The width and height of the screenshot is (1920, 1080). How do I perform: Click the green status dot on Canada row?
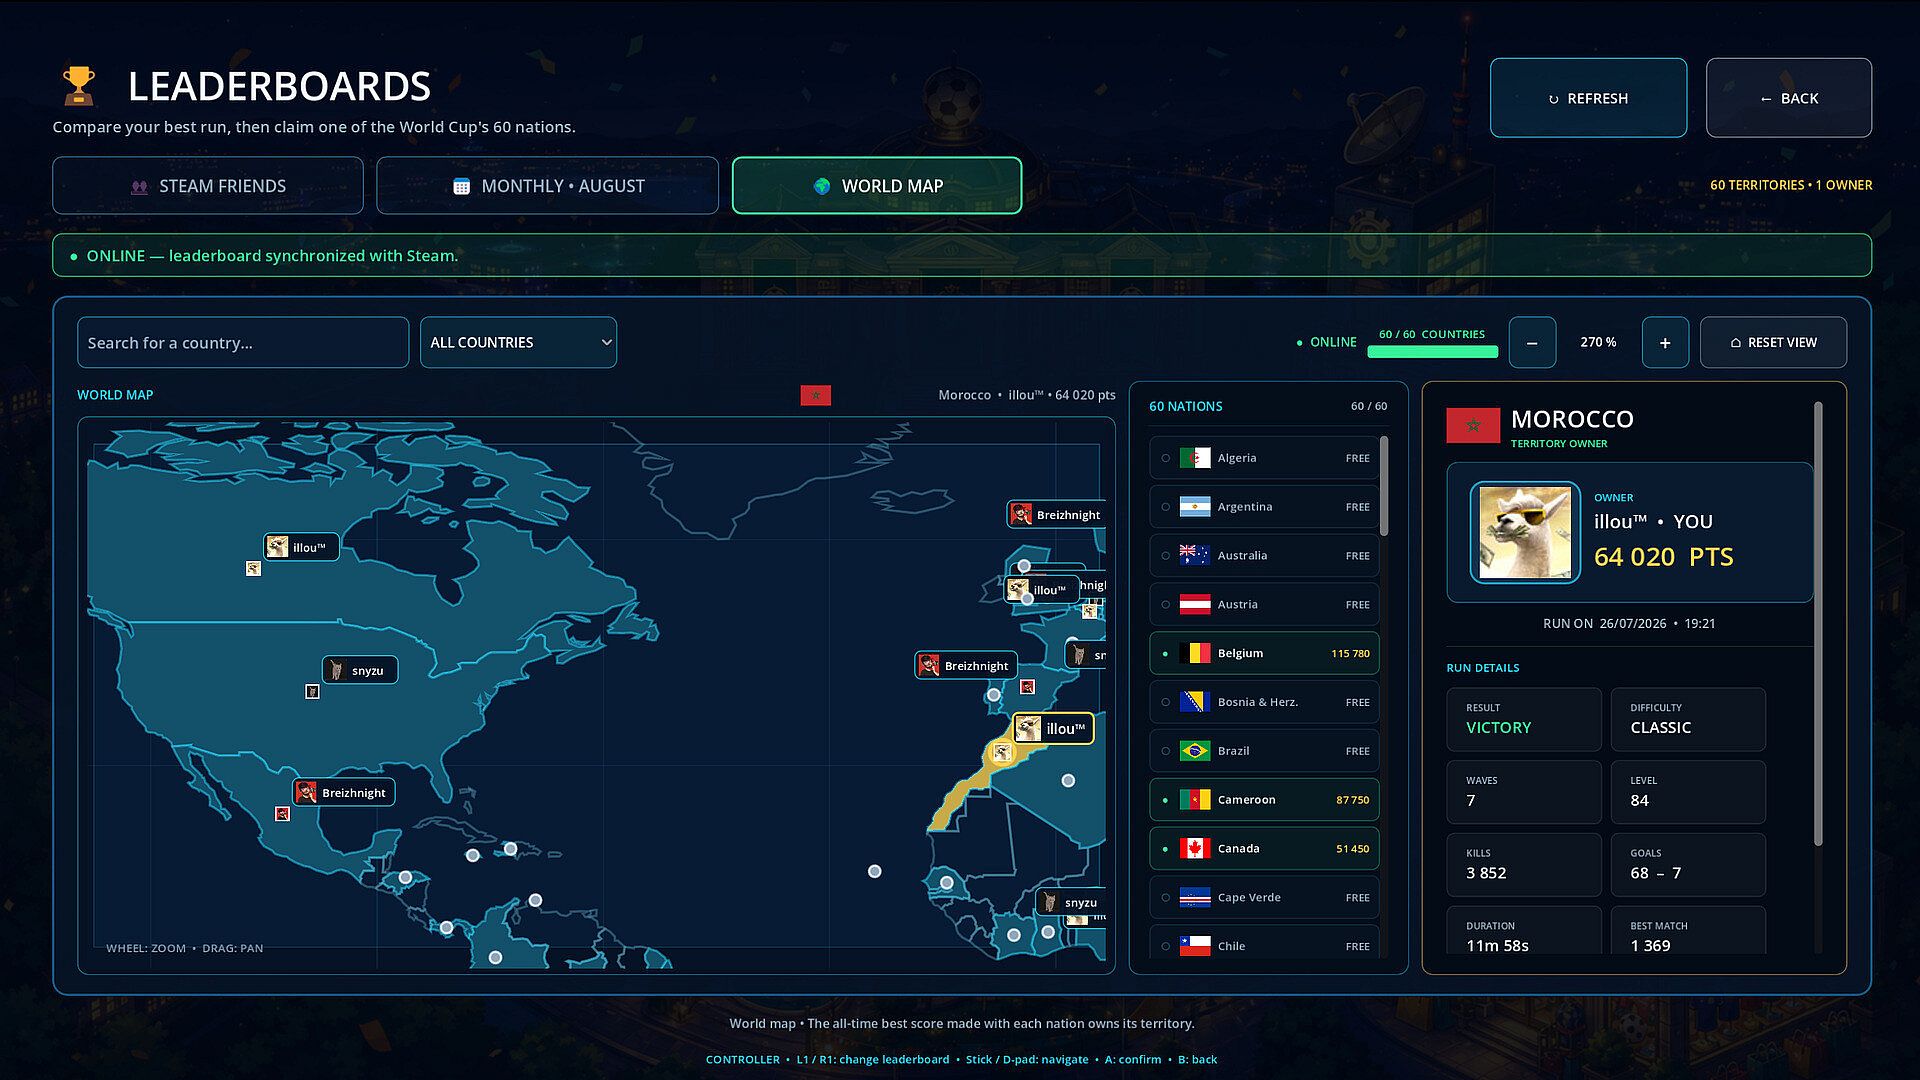tap(1166, 849)
